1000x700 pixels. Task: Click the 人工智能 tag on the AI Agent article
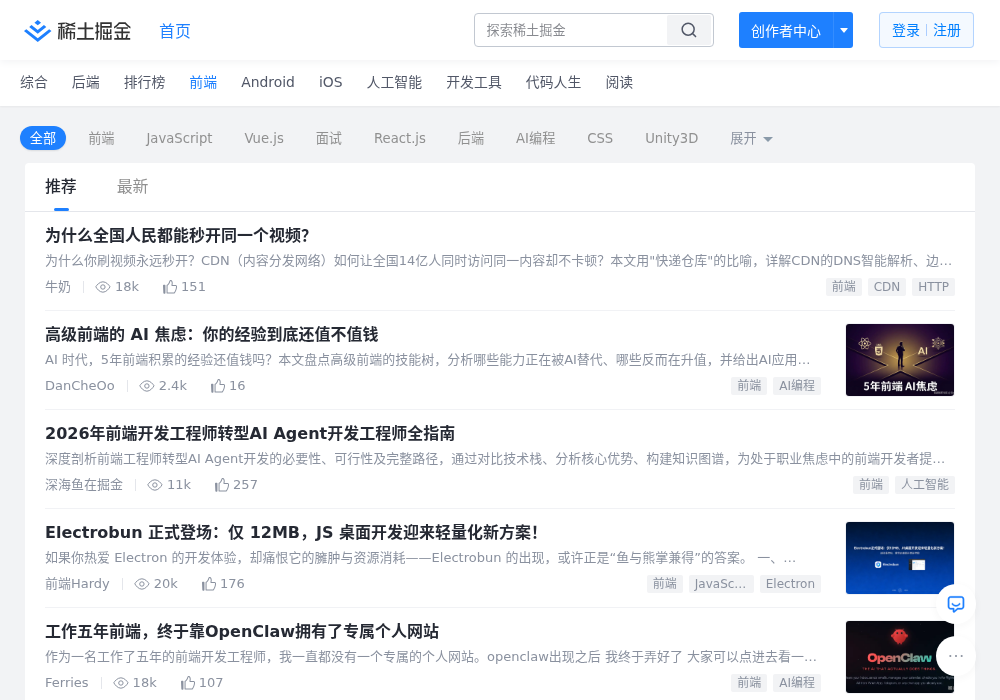coord(925,485)
